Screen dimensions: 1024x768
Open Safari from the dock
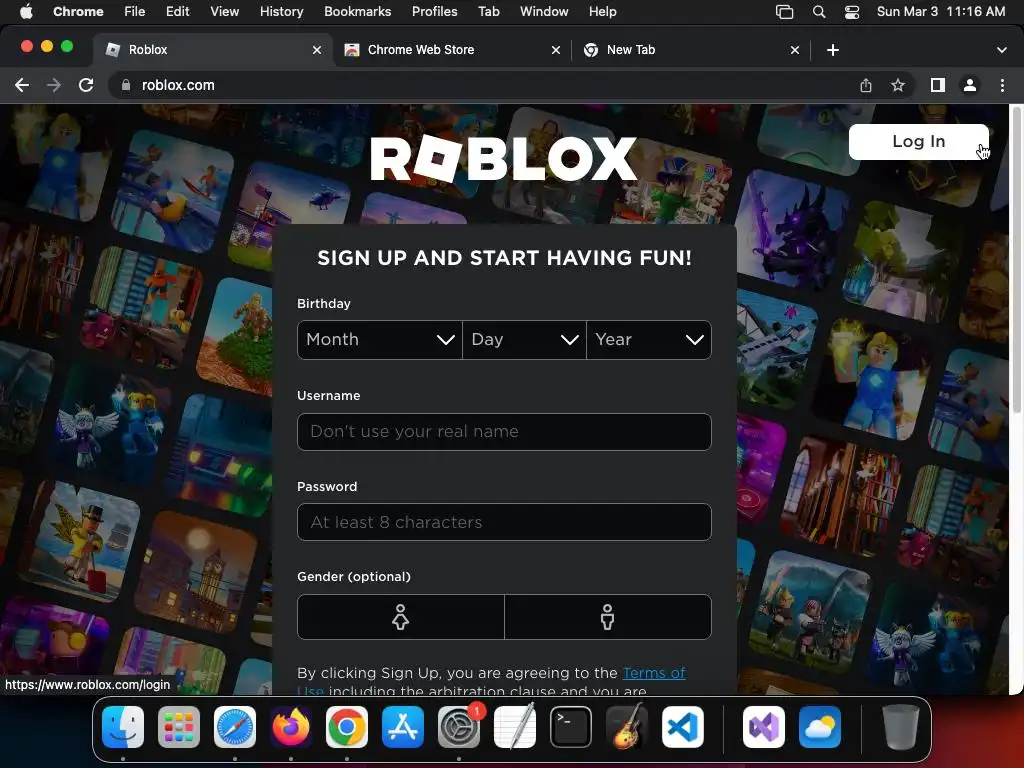pos(235,727)
